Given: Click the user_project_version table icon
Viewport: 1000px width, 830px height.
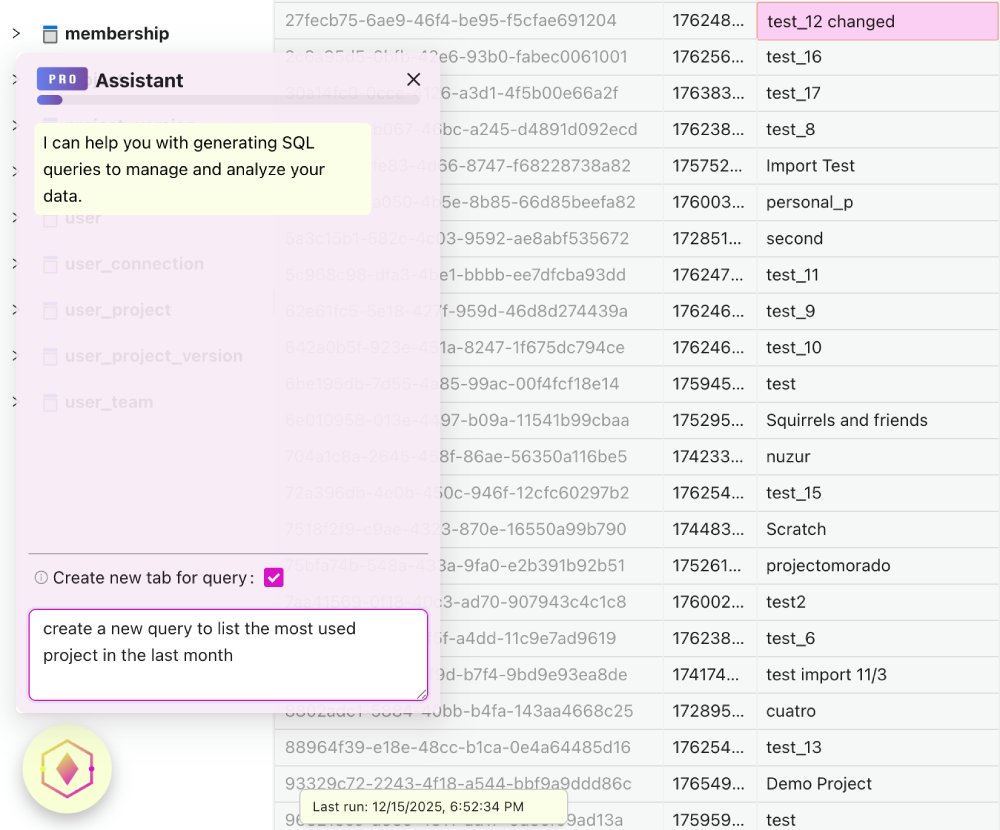Looking at the screenshot, I should pos(49,356).
